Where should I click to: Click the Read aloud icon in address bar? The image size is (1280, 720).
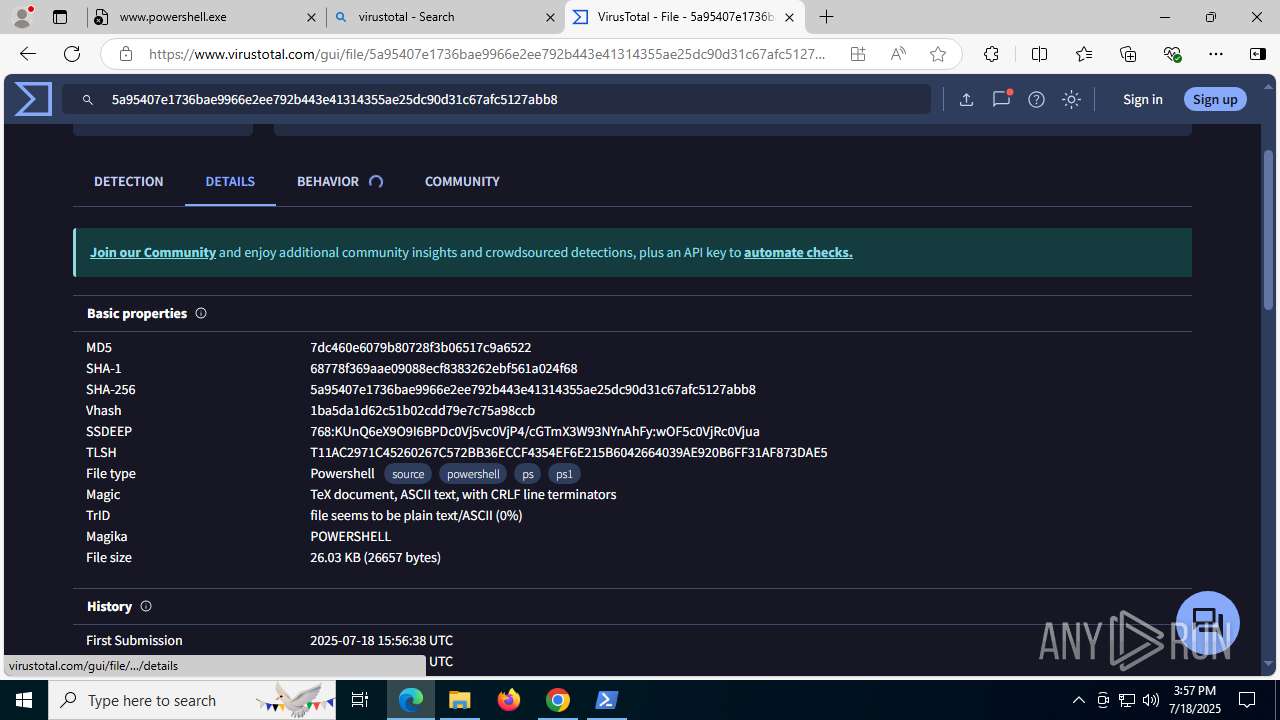pos(898,54)
